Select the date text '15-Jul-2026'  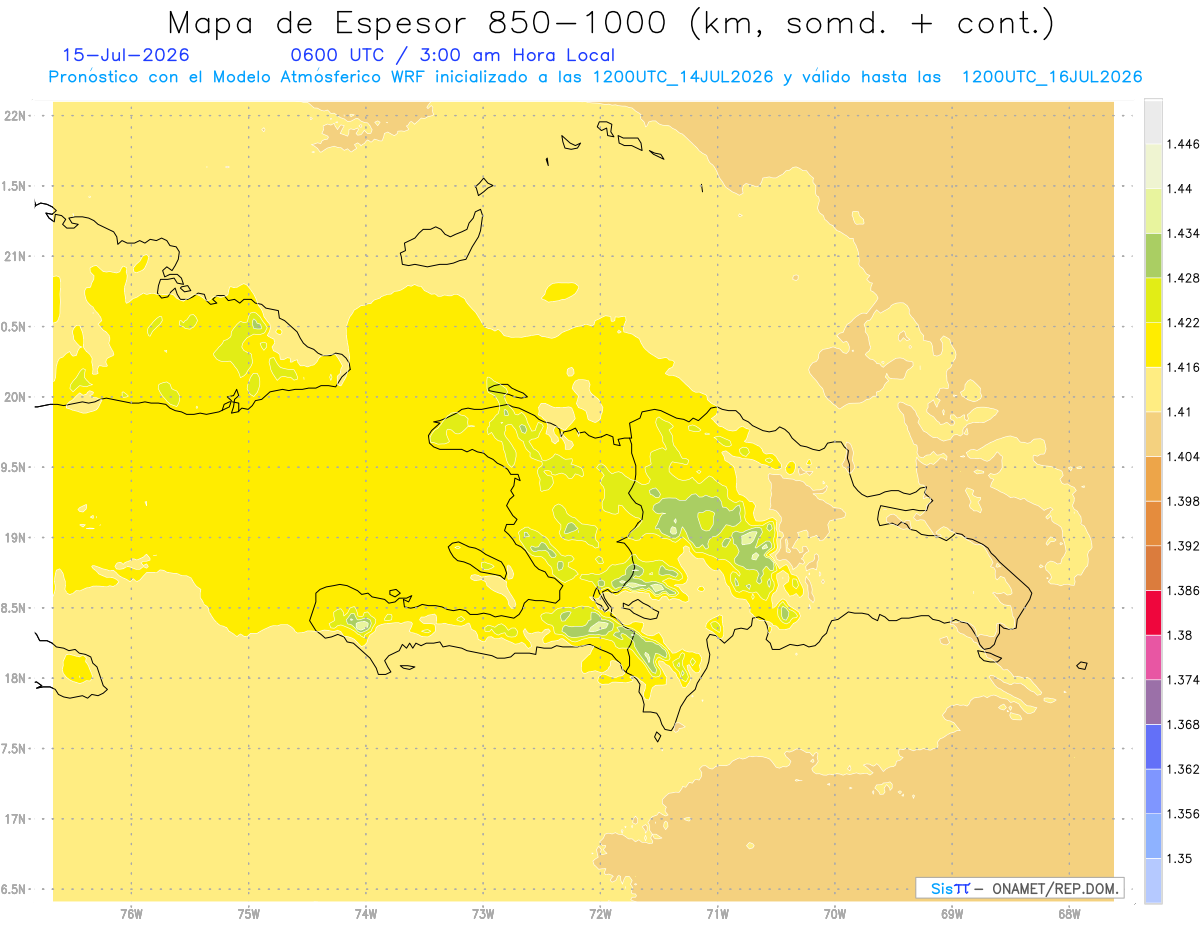pyautogui.click(x=126, y=55)
